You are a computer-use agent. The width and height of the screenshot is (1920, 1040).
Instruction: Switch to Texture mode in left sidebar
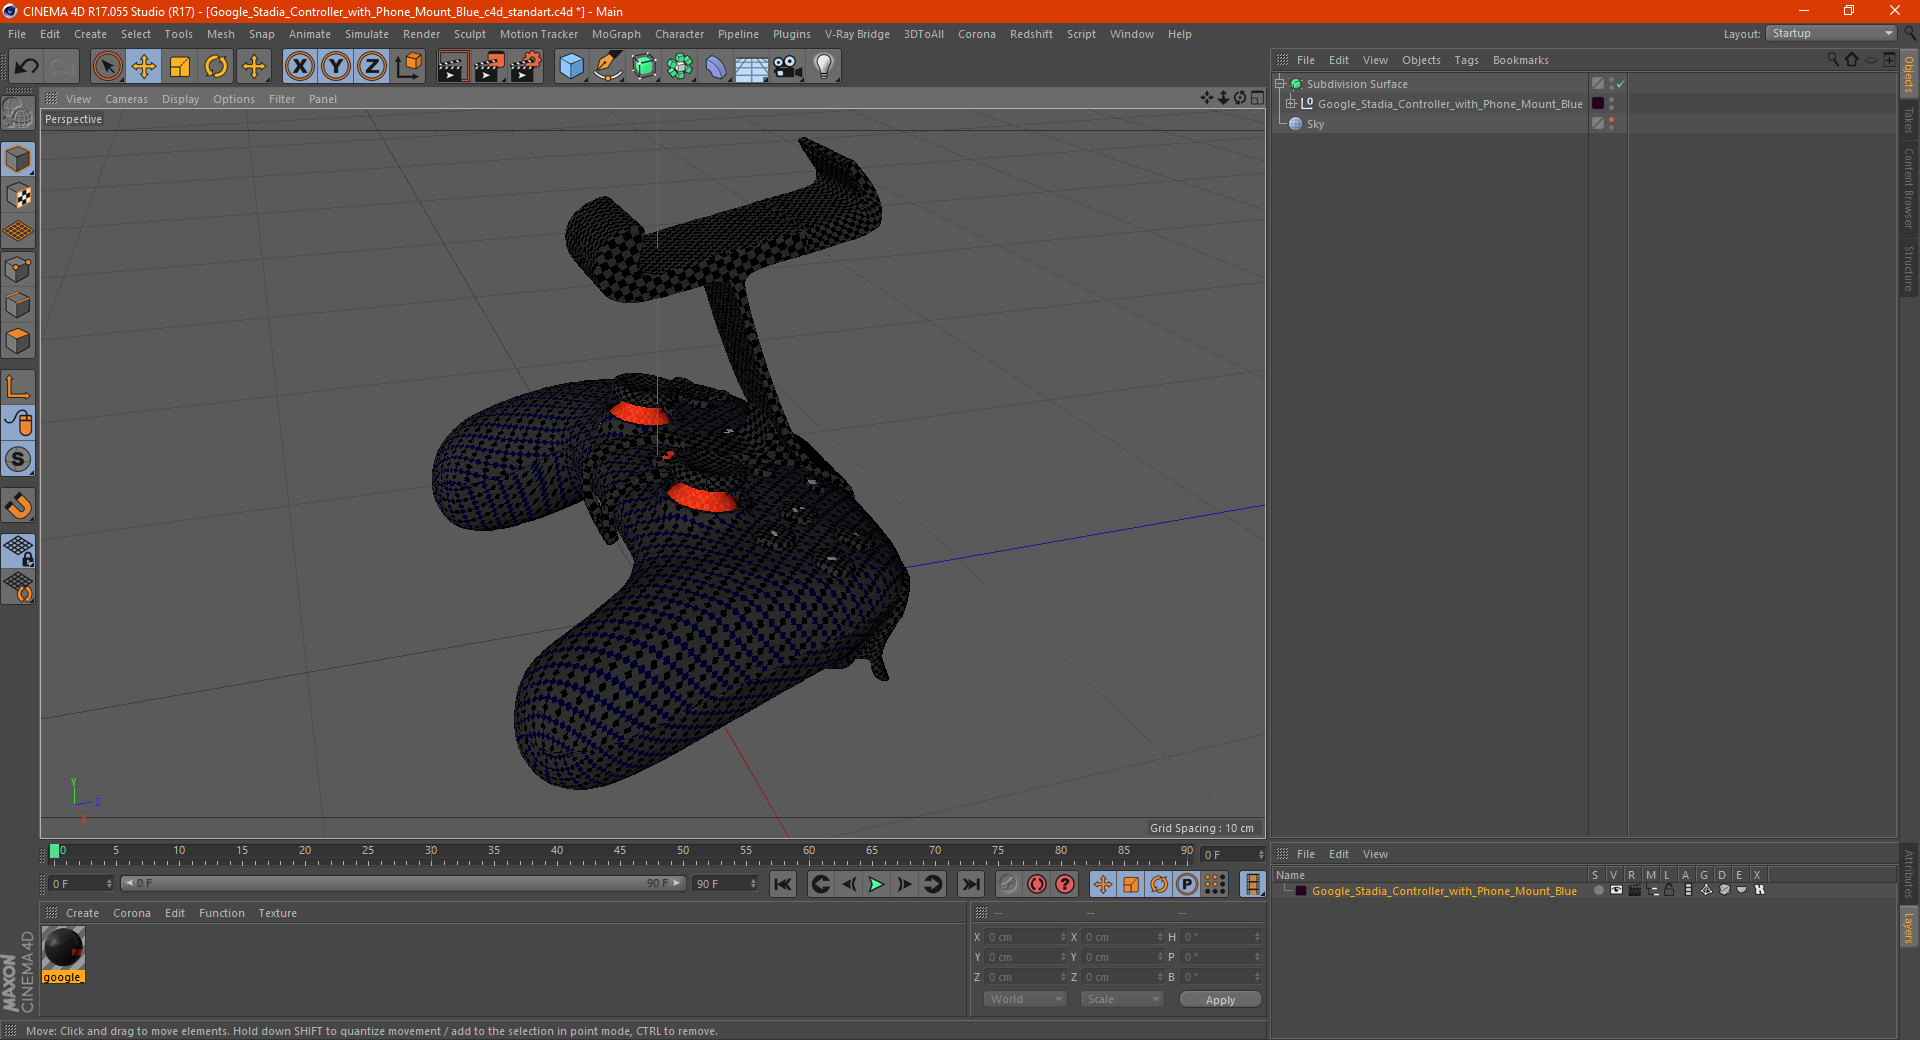pyautogui.click(x=18, y=196)
